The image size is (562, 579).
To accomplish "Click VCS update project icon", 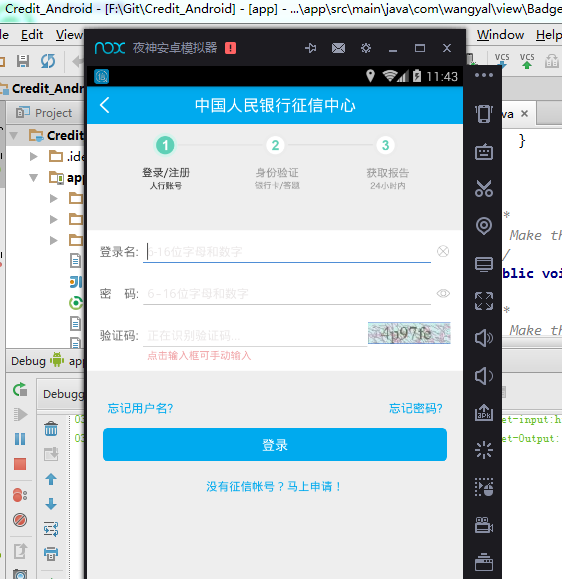I will tap(502, 61).
